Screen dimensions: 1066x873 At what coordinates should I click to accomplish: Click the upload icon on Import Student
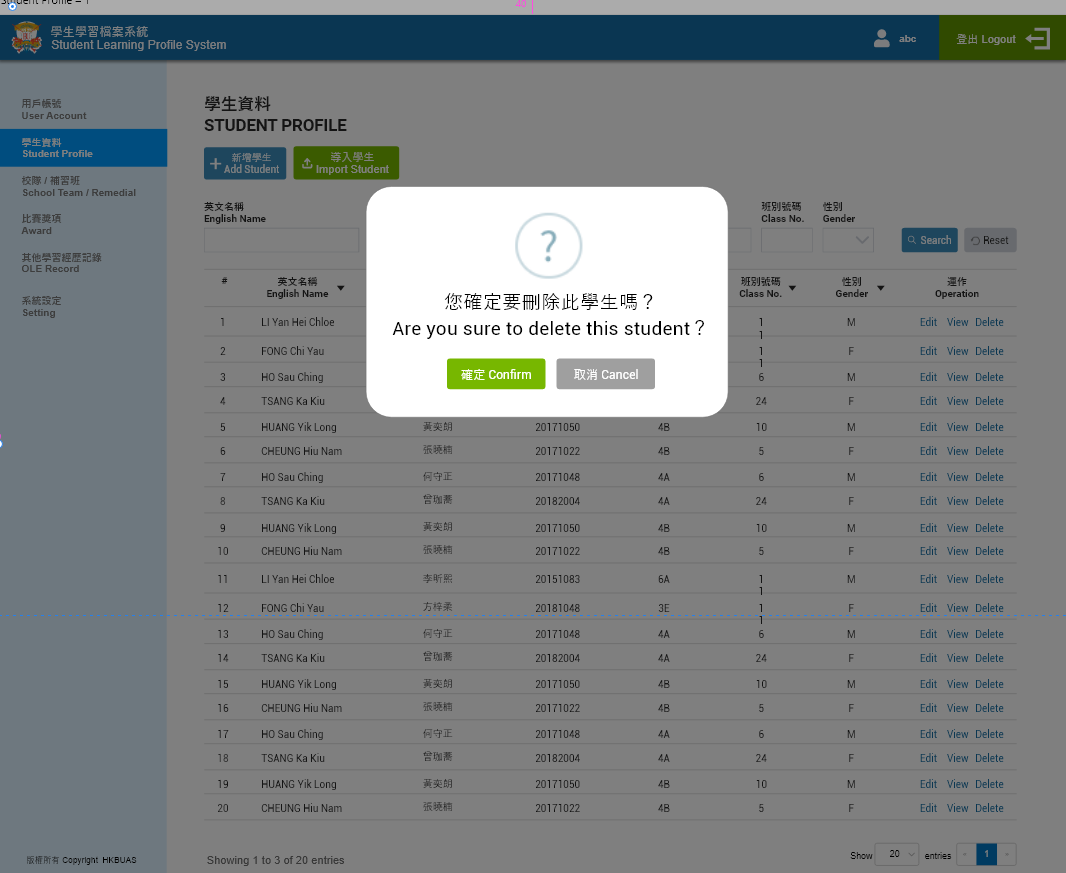pos(307,164)
